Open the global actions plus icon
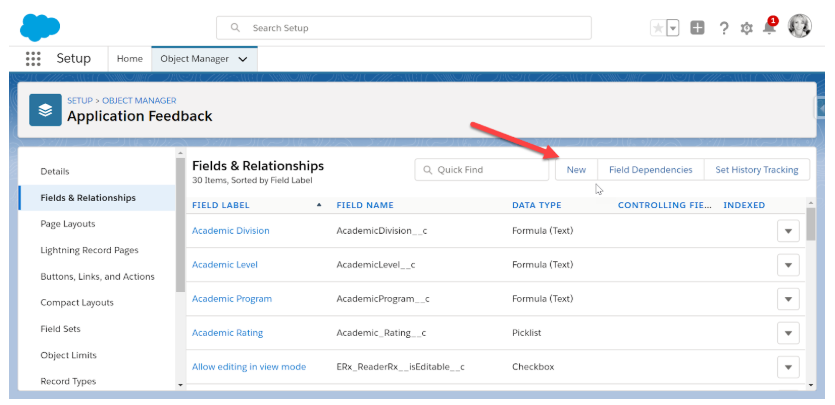835x405 pixels. tap(697, 28)
